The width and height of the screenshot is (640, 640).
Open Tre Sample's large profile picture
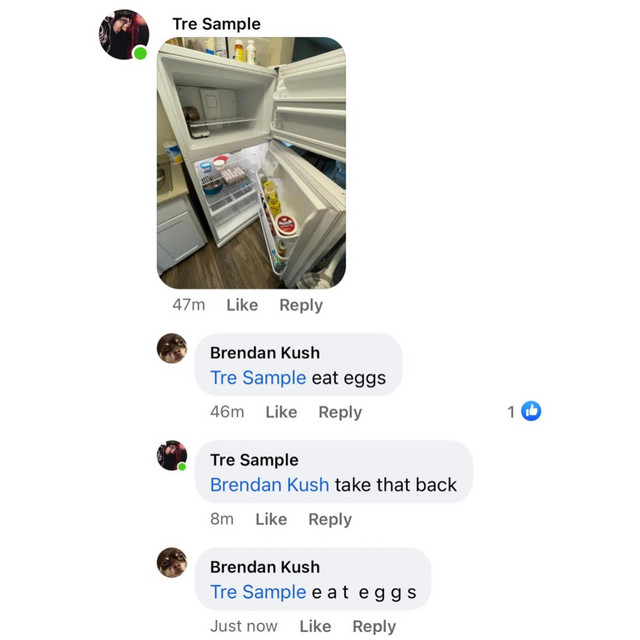[x=124, y=35]
